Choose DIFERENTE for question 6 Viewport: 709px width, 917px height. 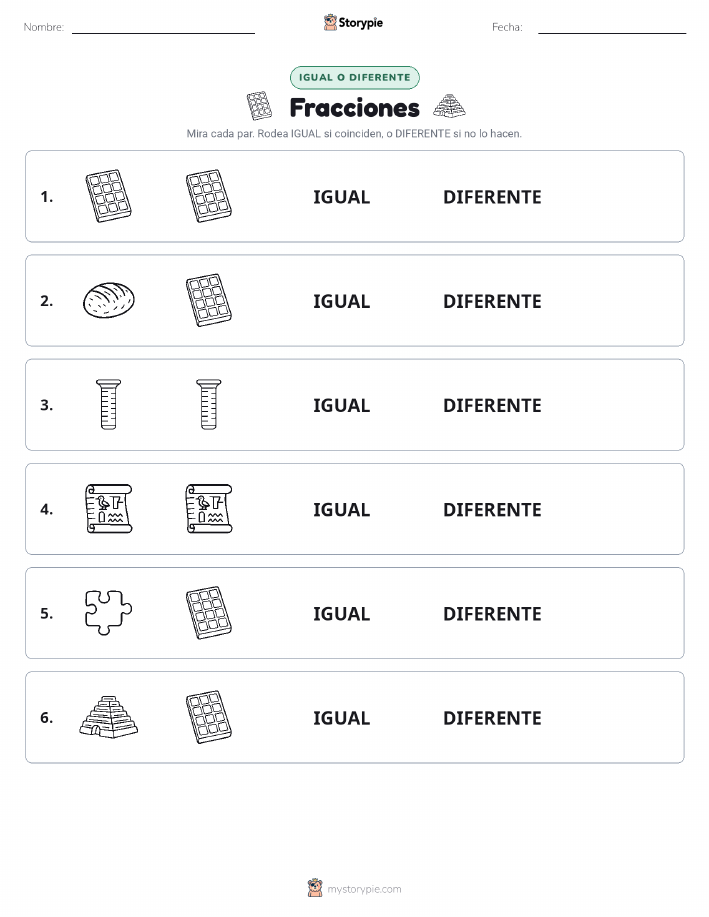pos(492,718)
